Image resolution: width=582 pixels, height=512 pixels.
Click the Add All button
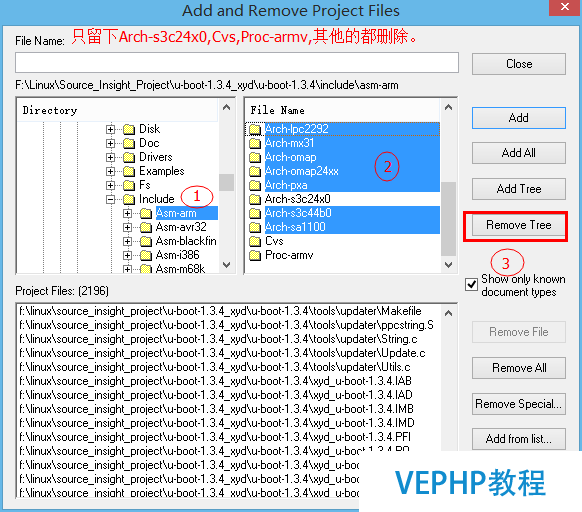[x=519, y=153]
